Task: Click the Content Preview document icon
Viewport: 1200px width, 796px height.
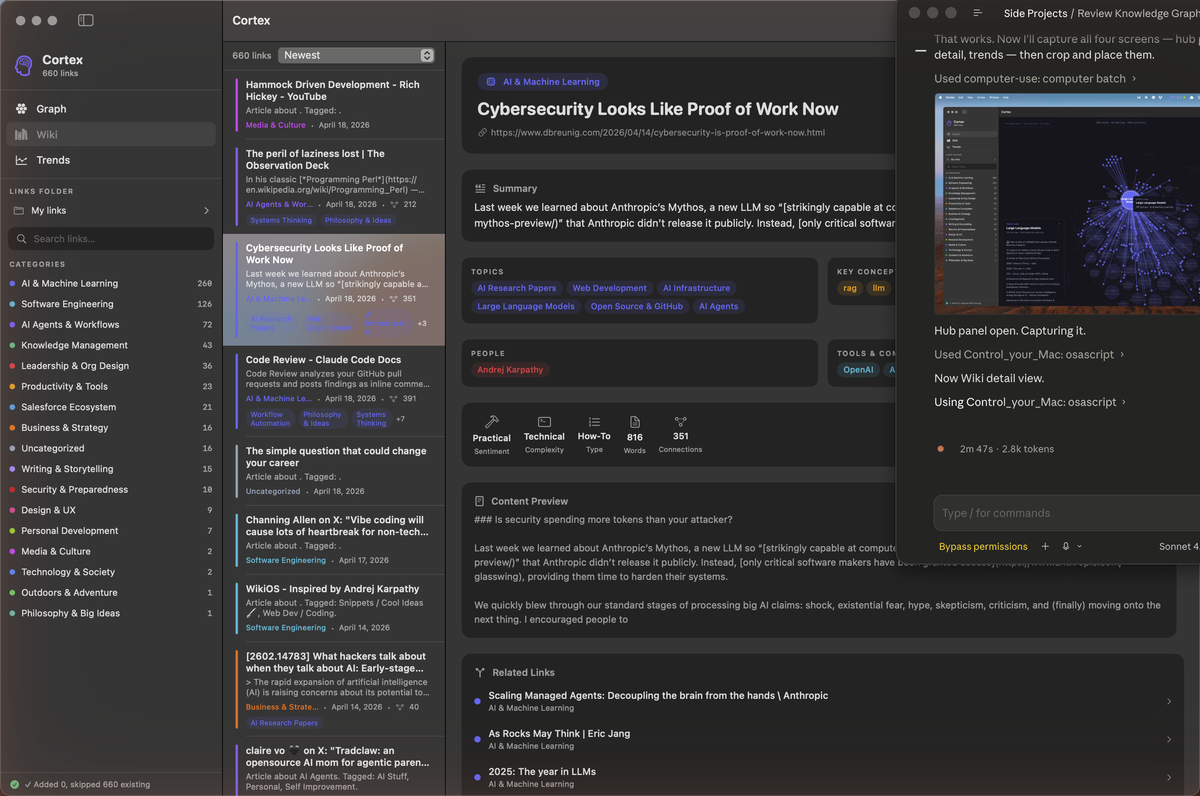Action: (481, 501)
